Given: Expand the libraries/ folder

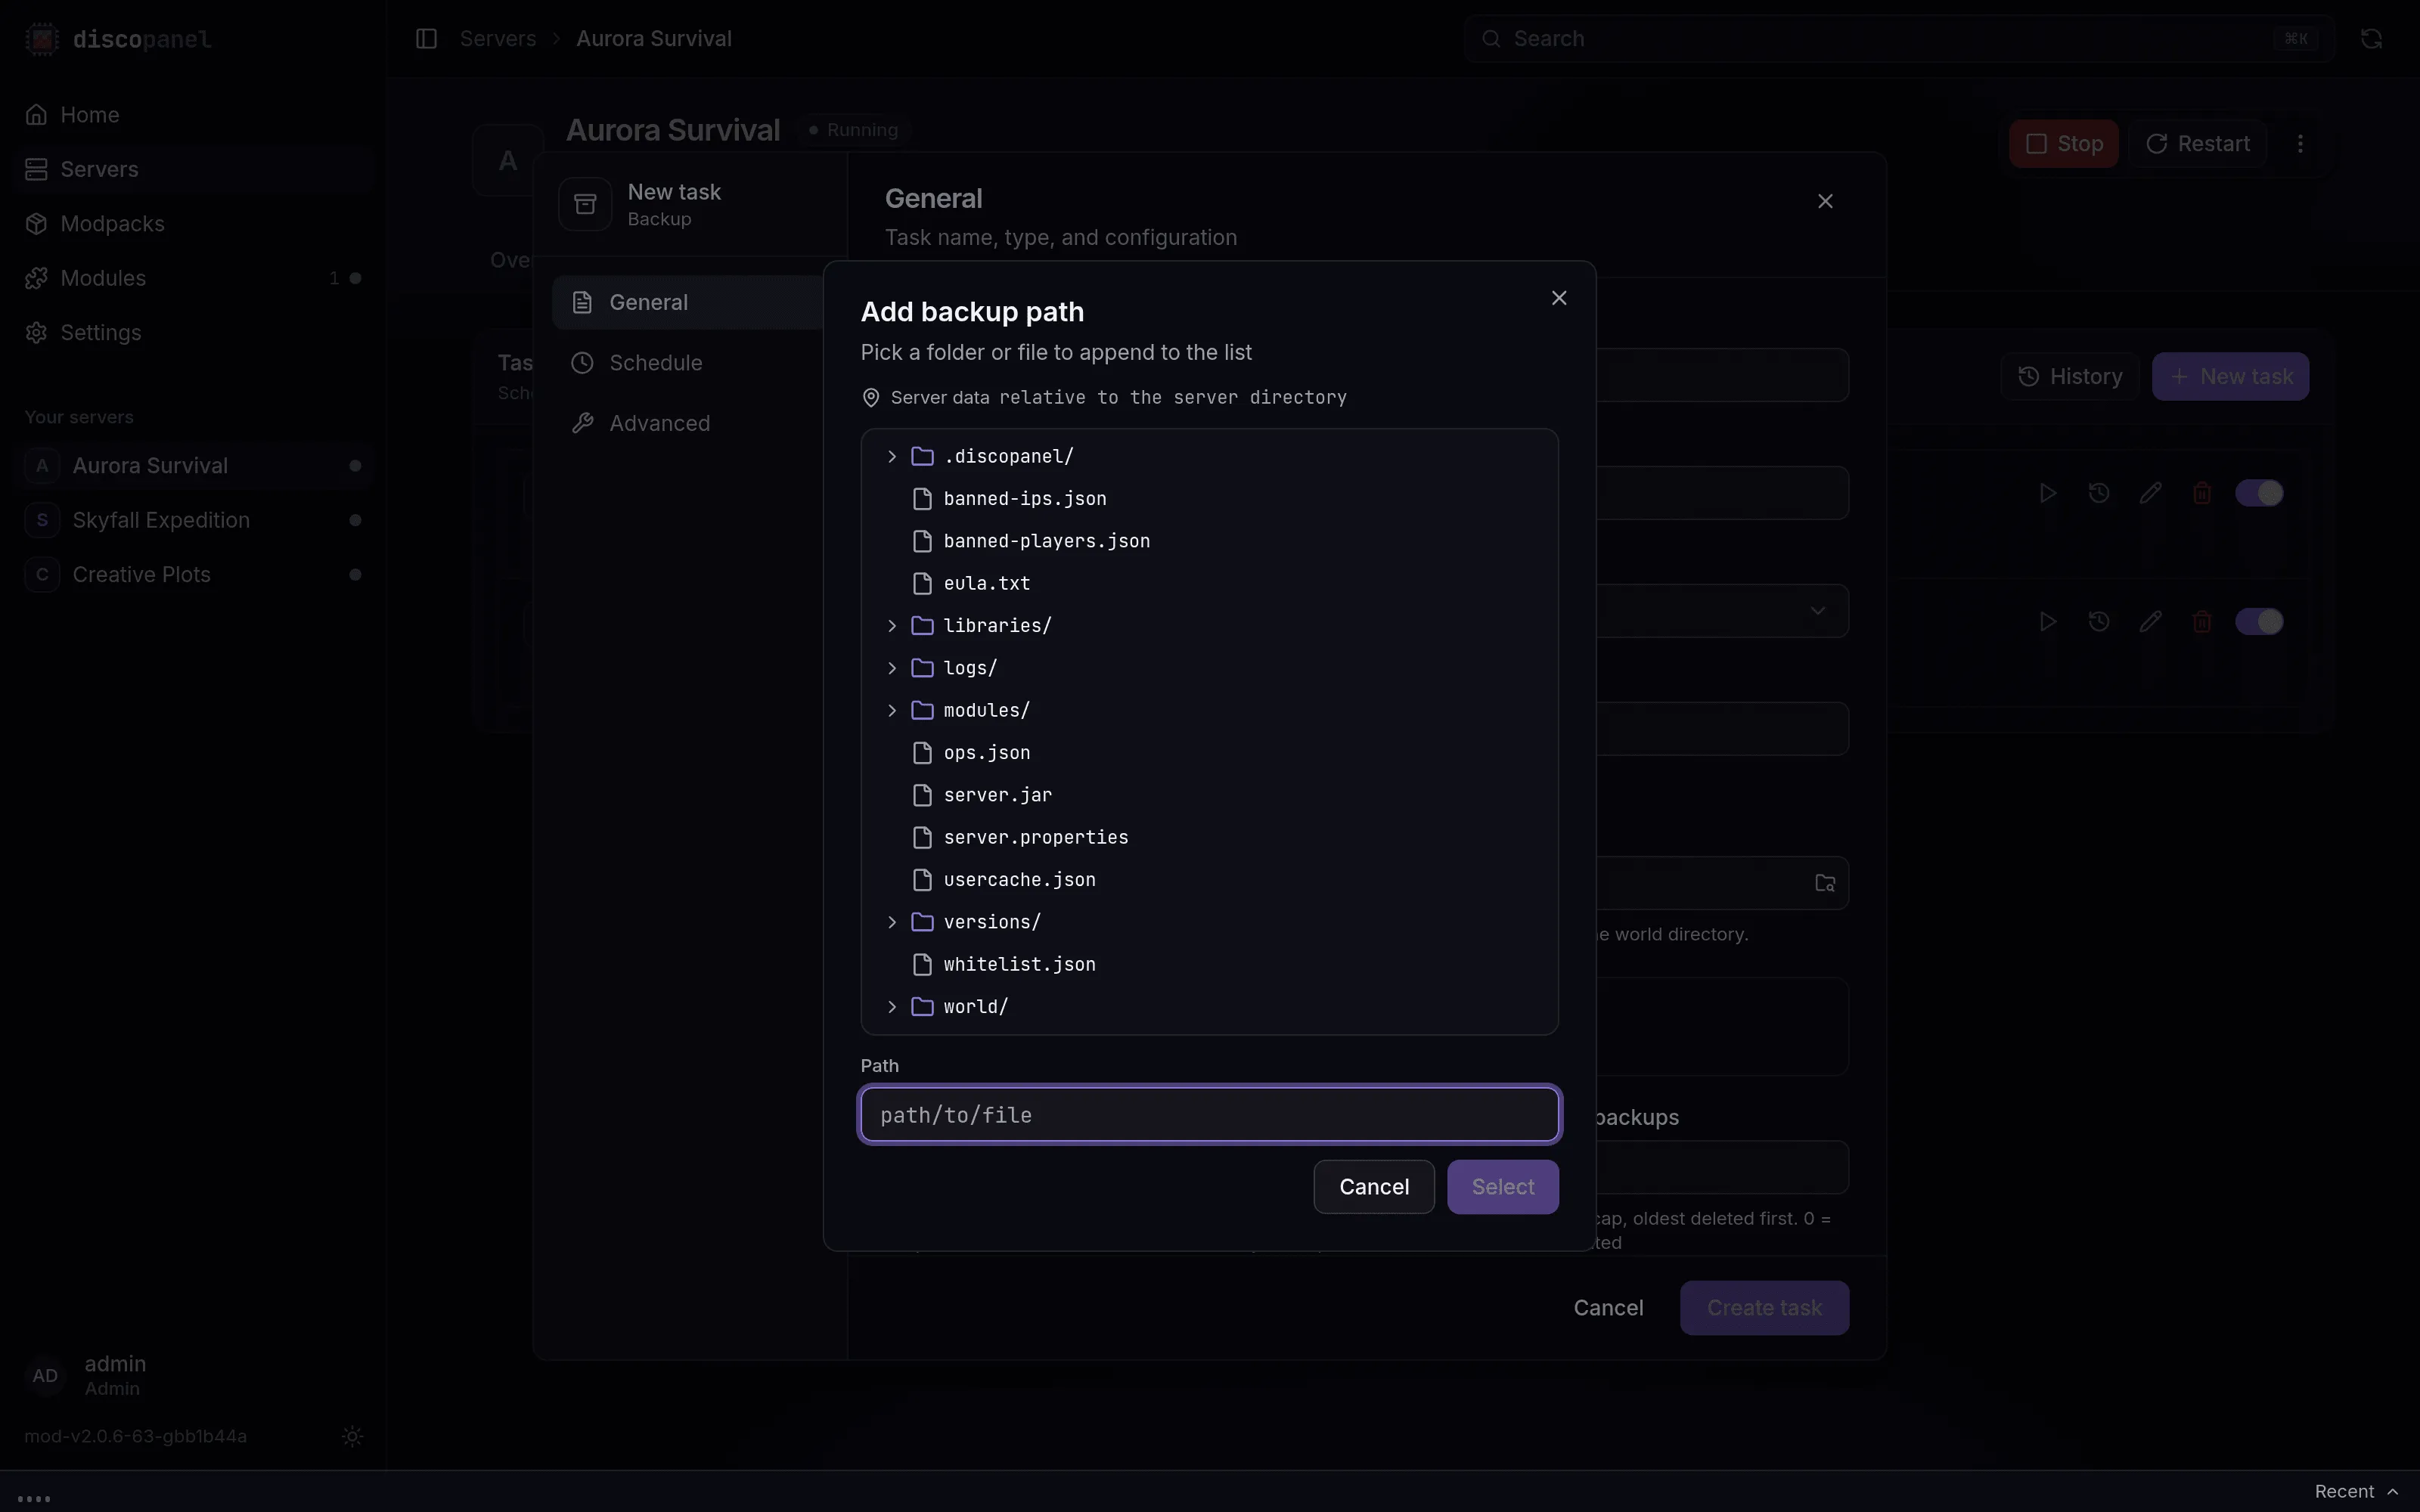Looking at the screenshot, I should coord(892,625).
